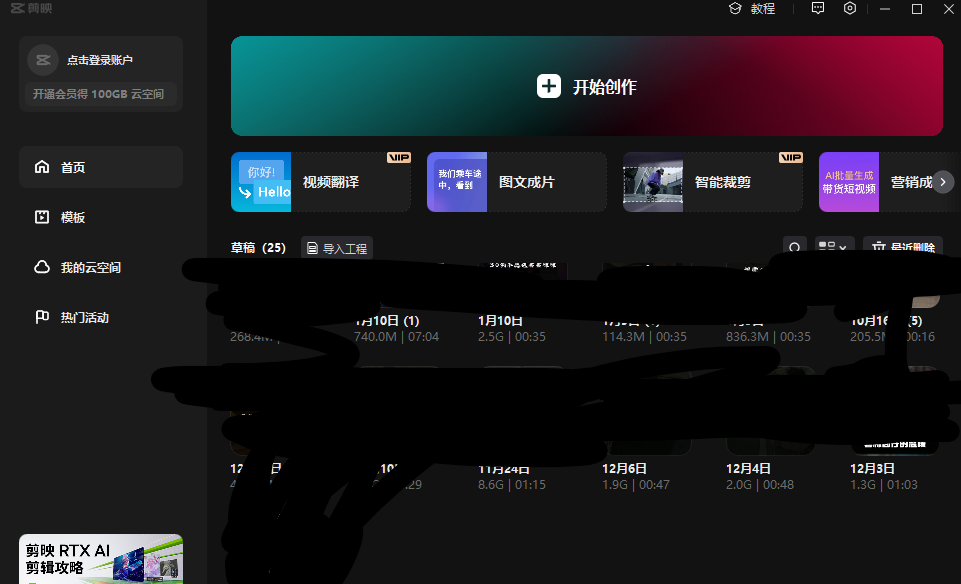Open the settings hexagon icon in title bar
The width and height of the screenshot is (961, 584).
[849, 8]
